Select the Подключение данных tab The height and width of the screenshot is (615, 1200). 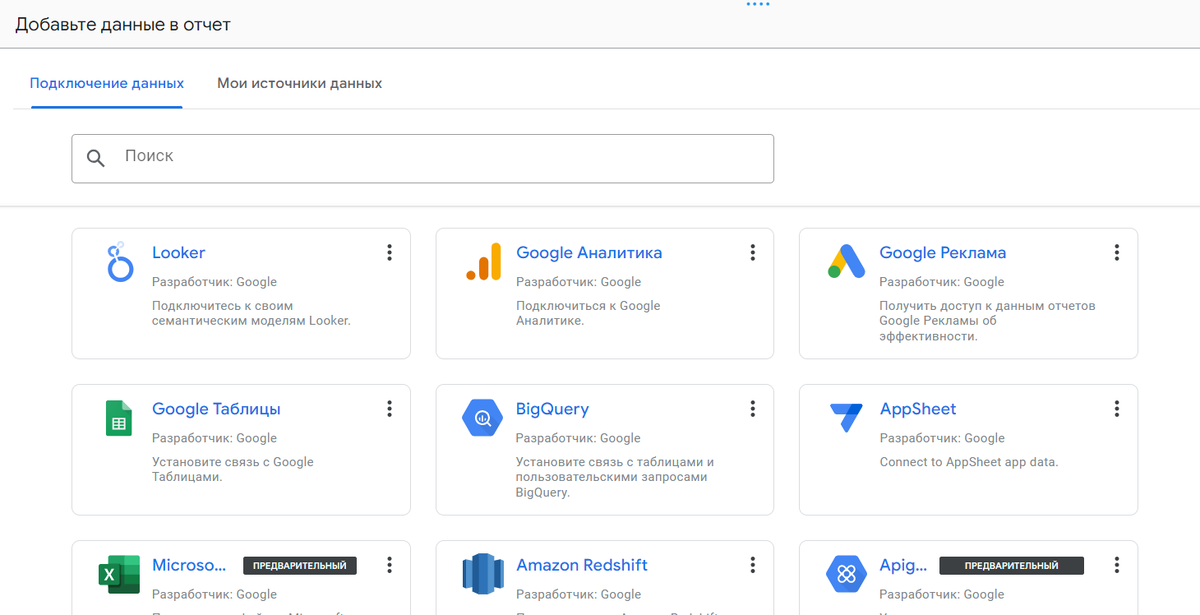pos(107,83)
